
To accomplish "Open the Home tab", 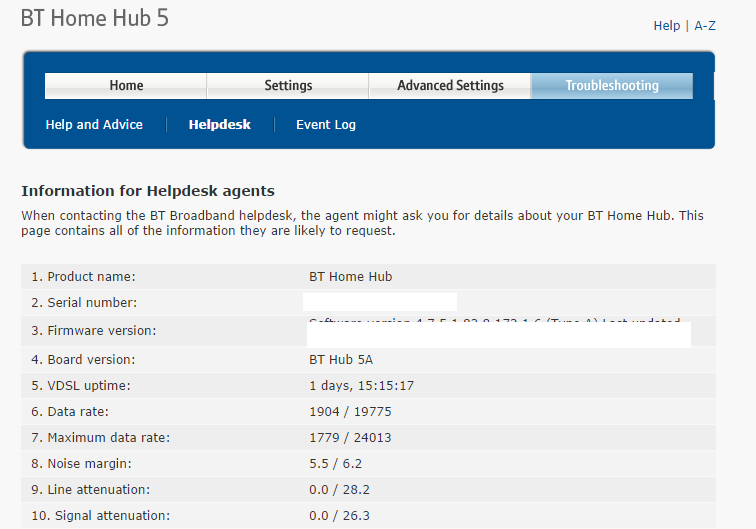I will point(126,86).
